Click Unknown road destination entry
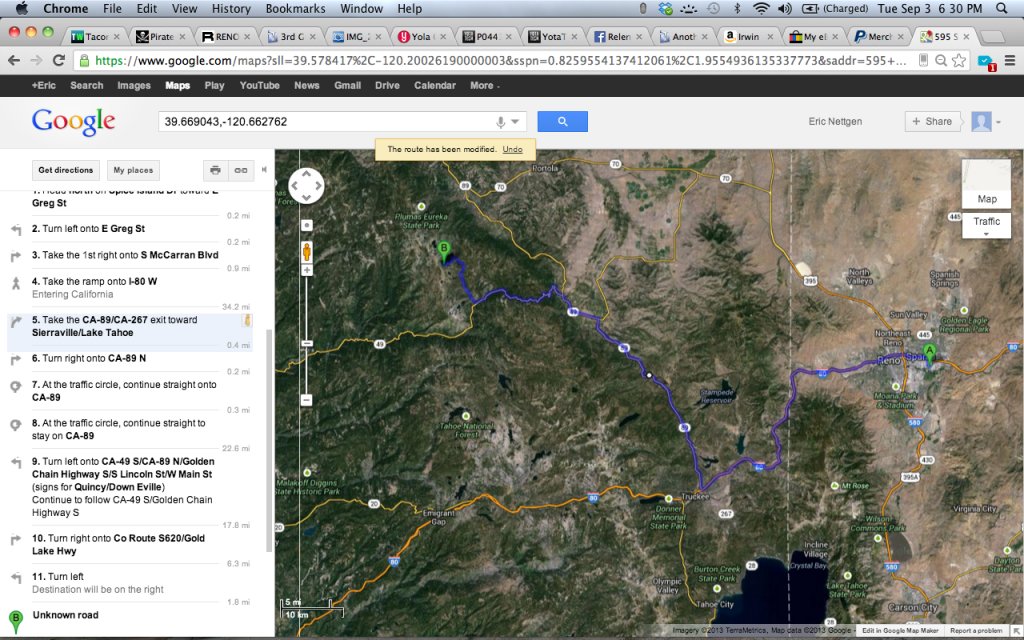Screen dimensions: 1024x640 pyautogui.click(x=65, y=615)
